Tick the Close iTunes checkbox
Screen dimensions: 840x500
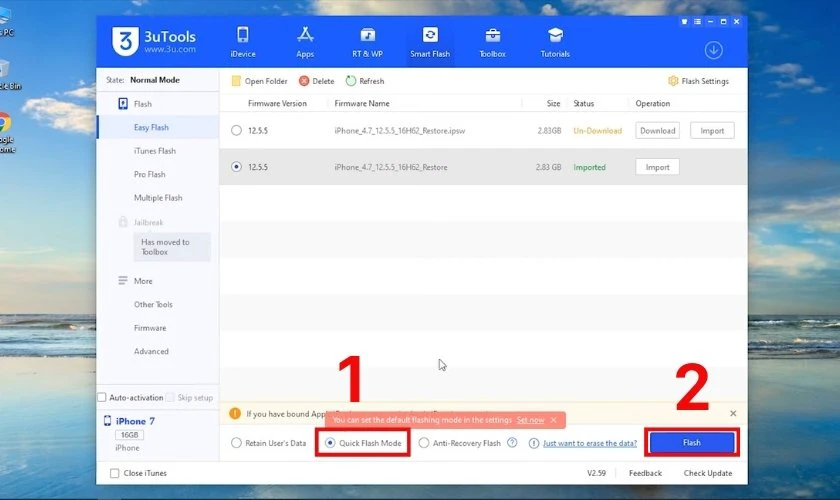pos(115,473)
